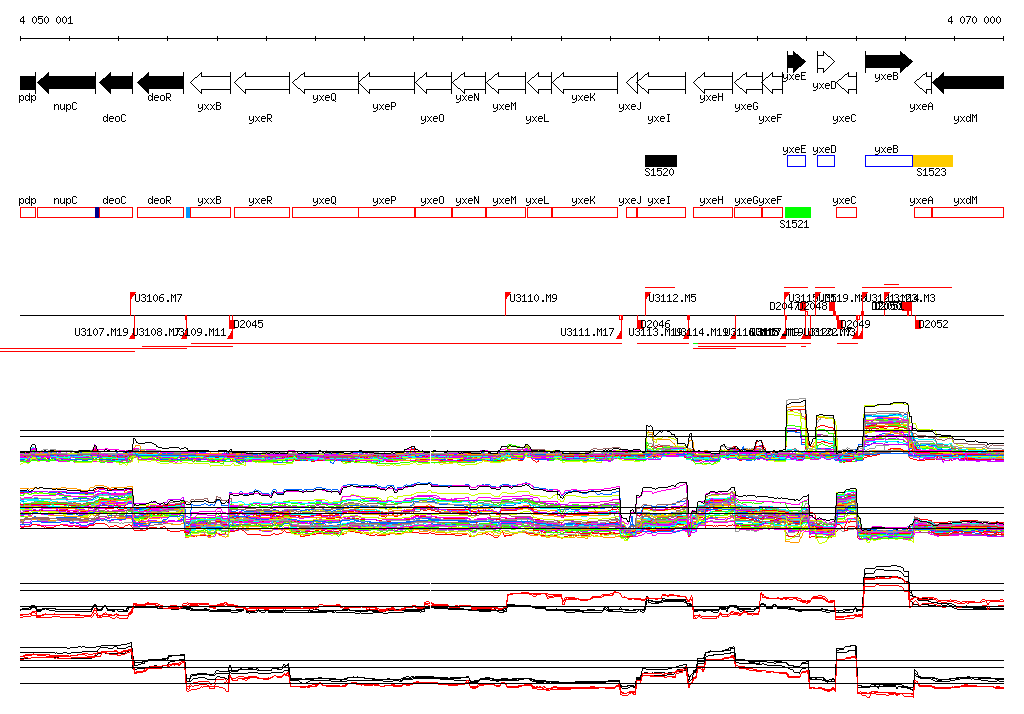The height and width of the screenshot is (714, 1024).
Task: Click the black deoR gene arrow
Action: pos(161,83)
